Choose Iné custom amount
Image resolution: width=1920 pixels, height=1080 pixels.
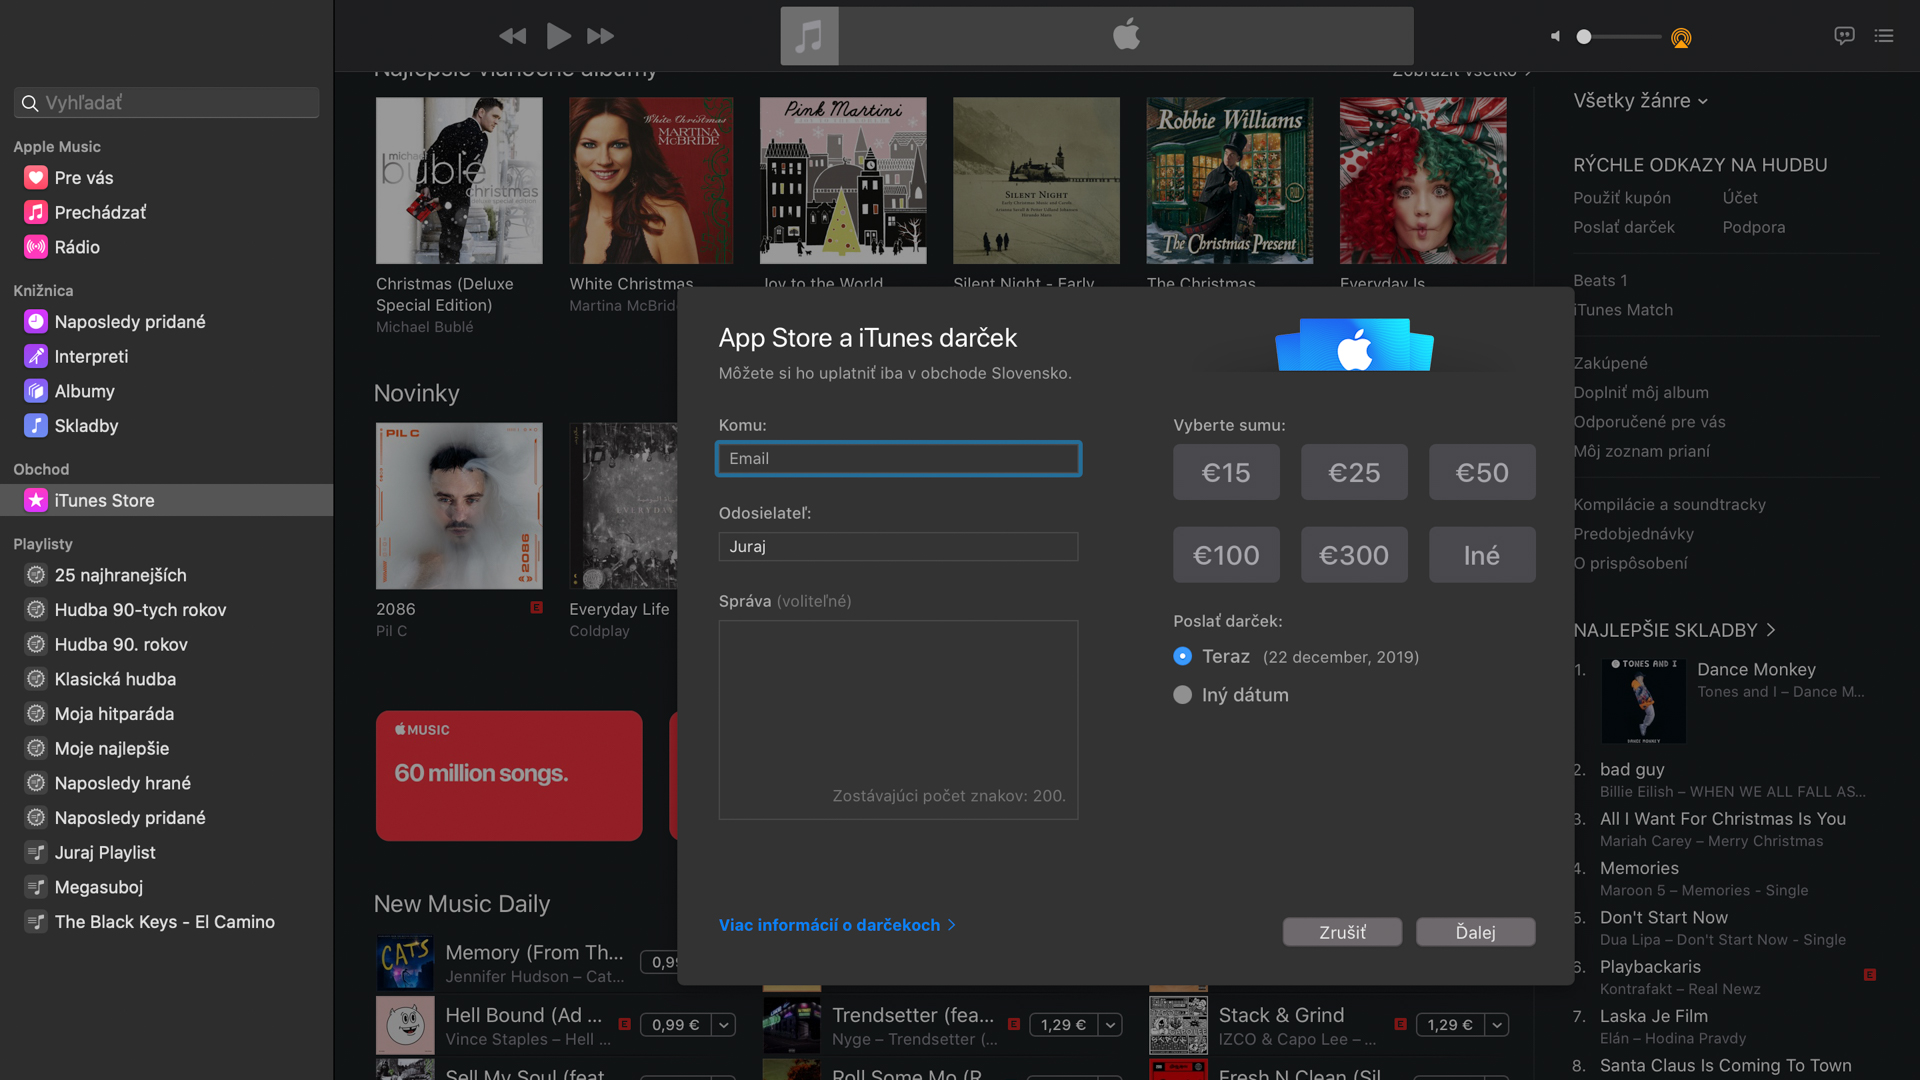1482,555
